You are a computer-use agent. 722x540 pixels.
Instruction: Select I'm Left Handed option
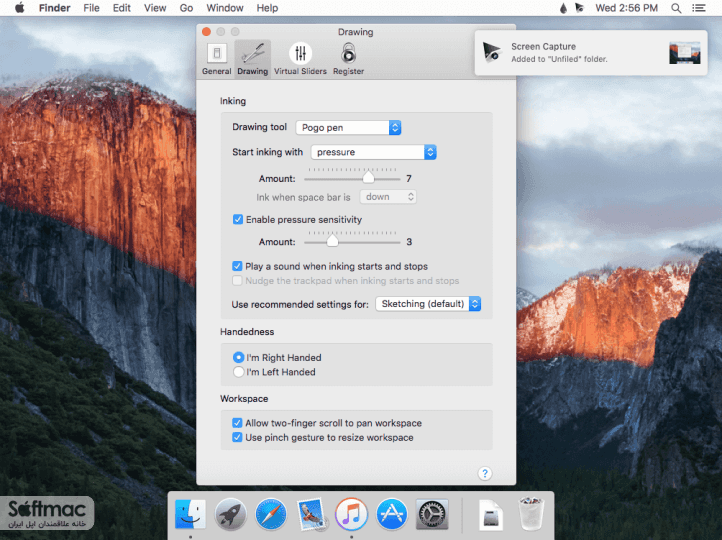238,372
